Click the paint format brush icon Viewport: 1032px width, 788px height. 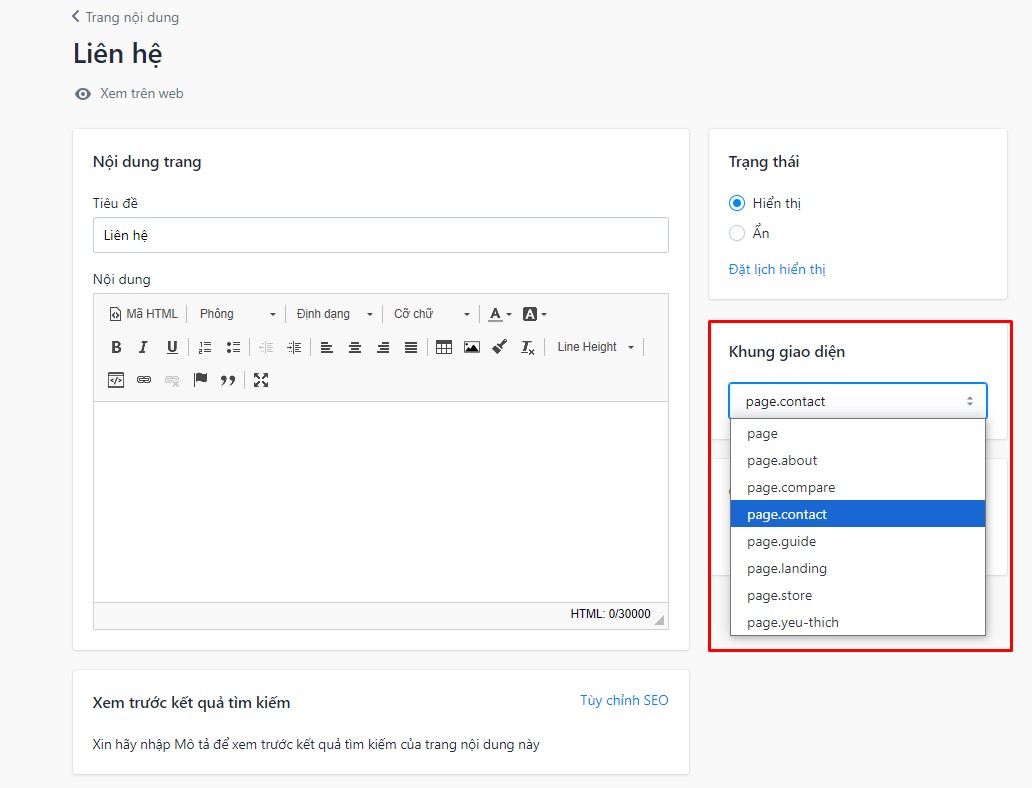pyautogui.click(x=500, y=346)
